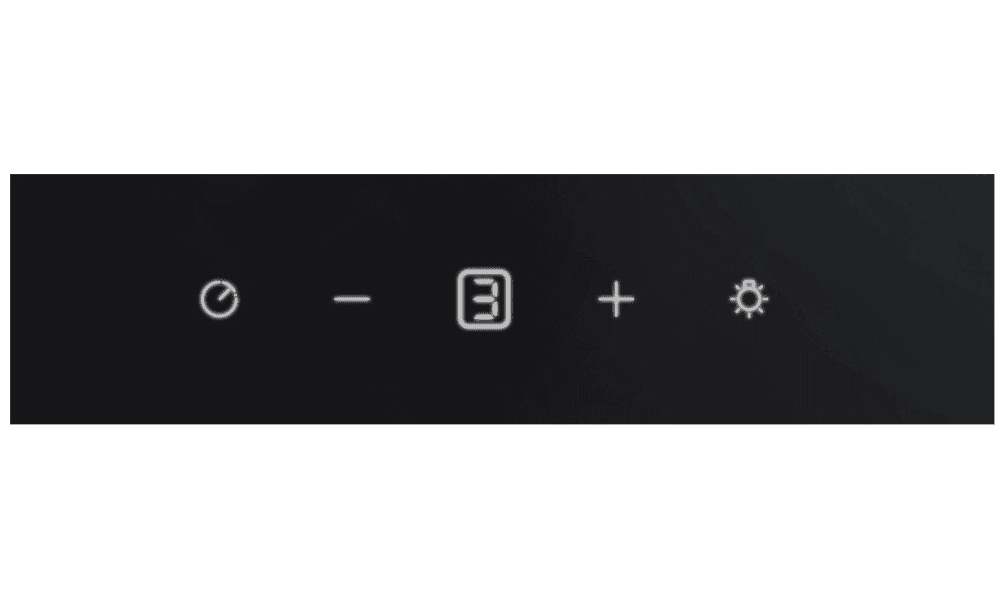The width and height of the screenshot is (1005, 600).
Task: Start the delayed shut-off timer
Action: [x=219, y=299]
